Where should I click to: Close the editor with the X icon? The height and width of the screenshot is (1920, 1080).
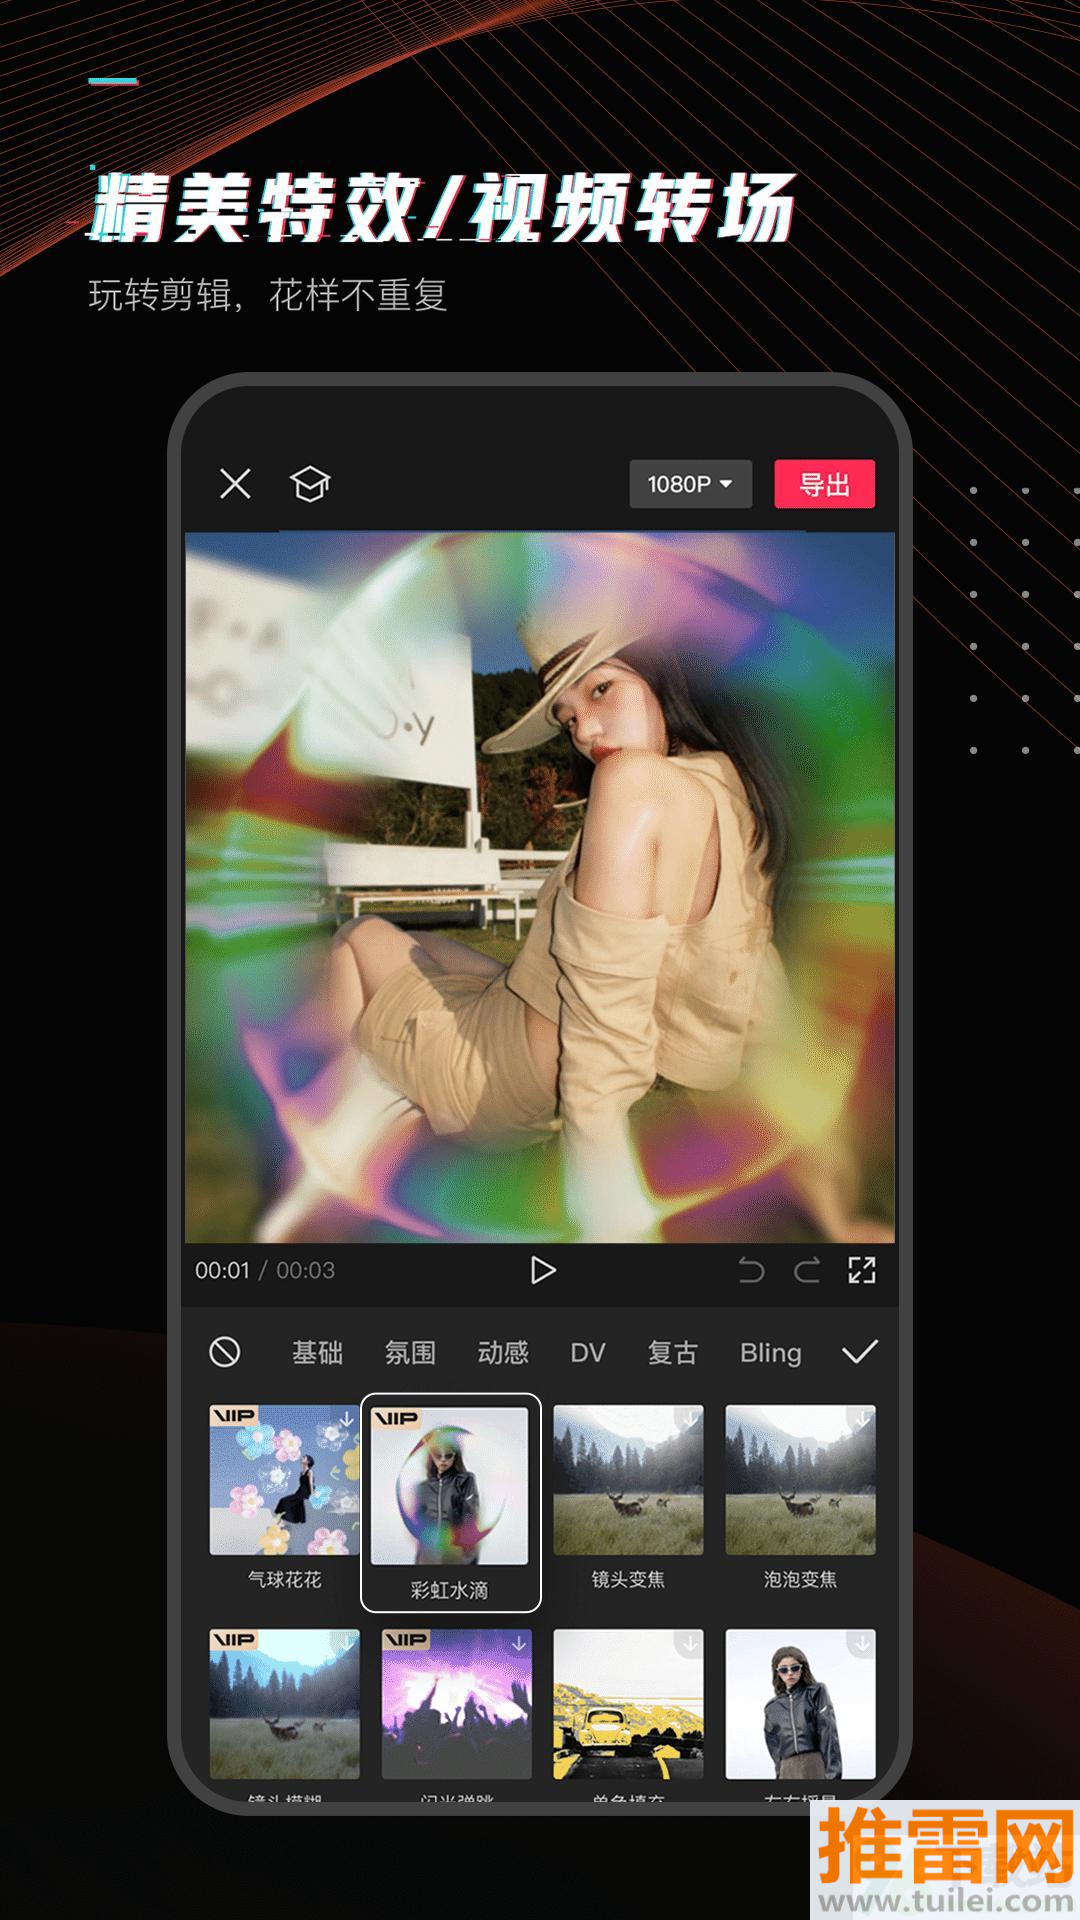coord(235,484)
